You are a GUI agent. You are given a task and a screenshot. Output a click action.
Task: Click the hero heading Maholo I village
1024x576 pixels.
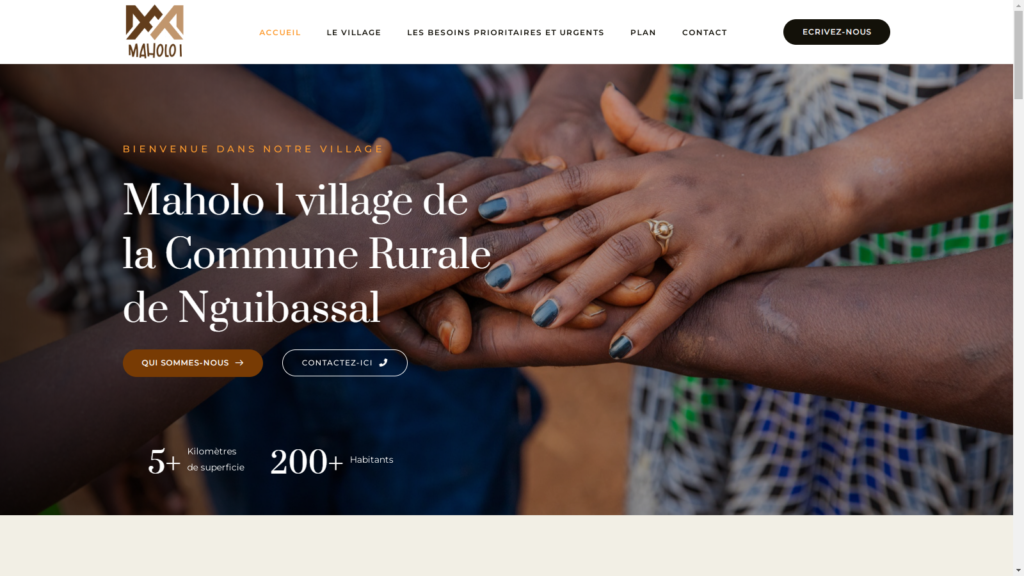click(307, 253)
